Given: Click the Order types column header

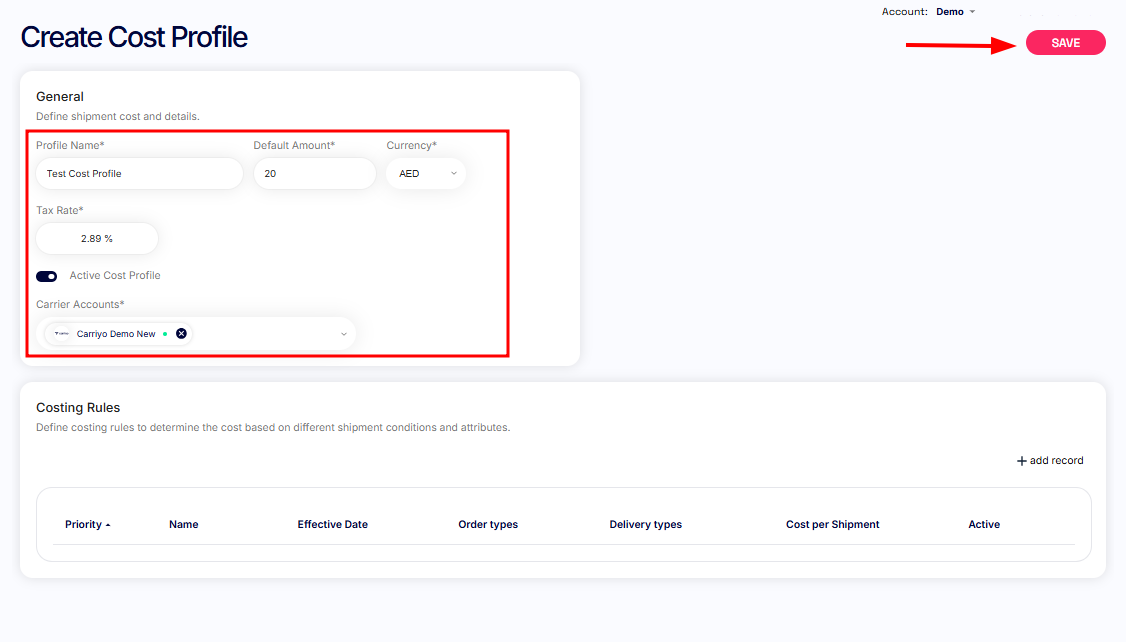Looking at the screenshot, I should tap(488, 525).
